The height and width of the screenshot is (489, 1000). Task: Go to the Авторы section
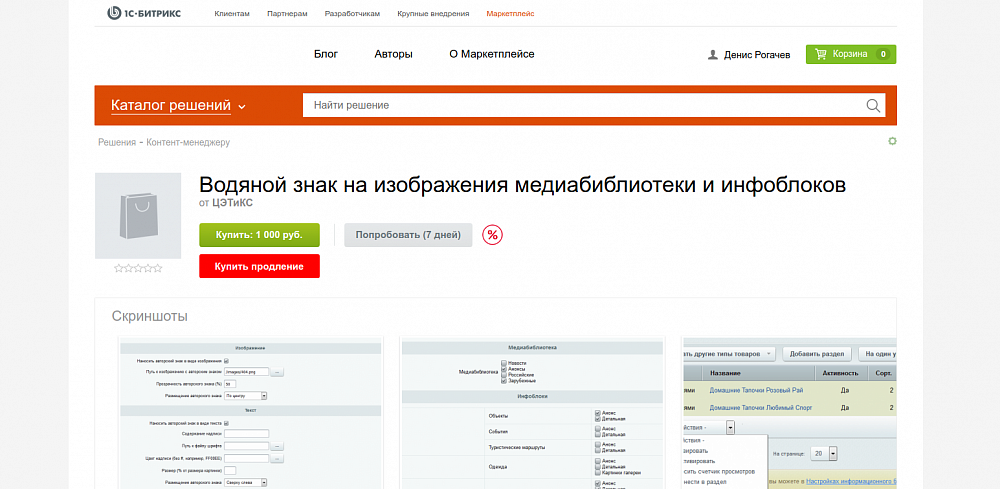(393, 54)
